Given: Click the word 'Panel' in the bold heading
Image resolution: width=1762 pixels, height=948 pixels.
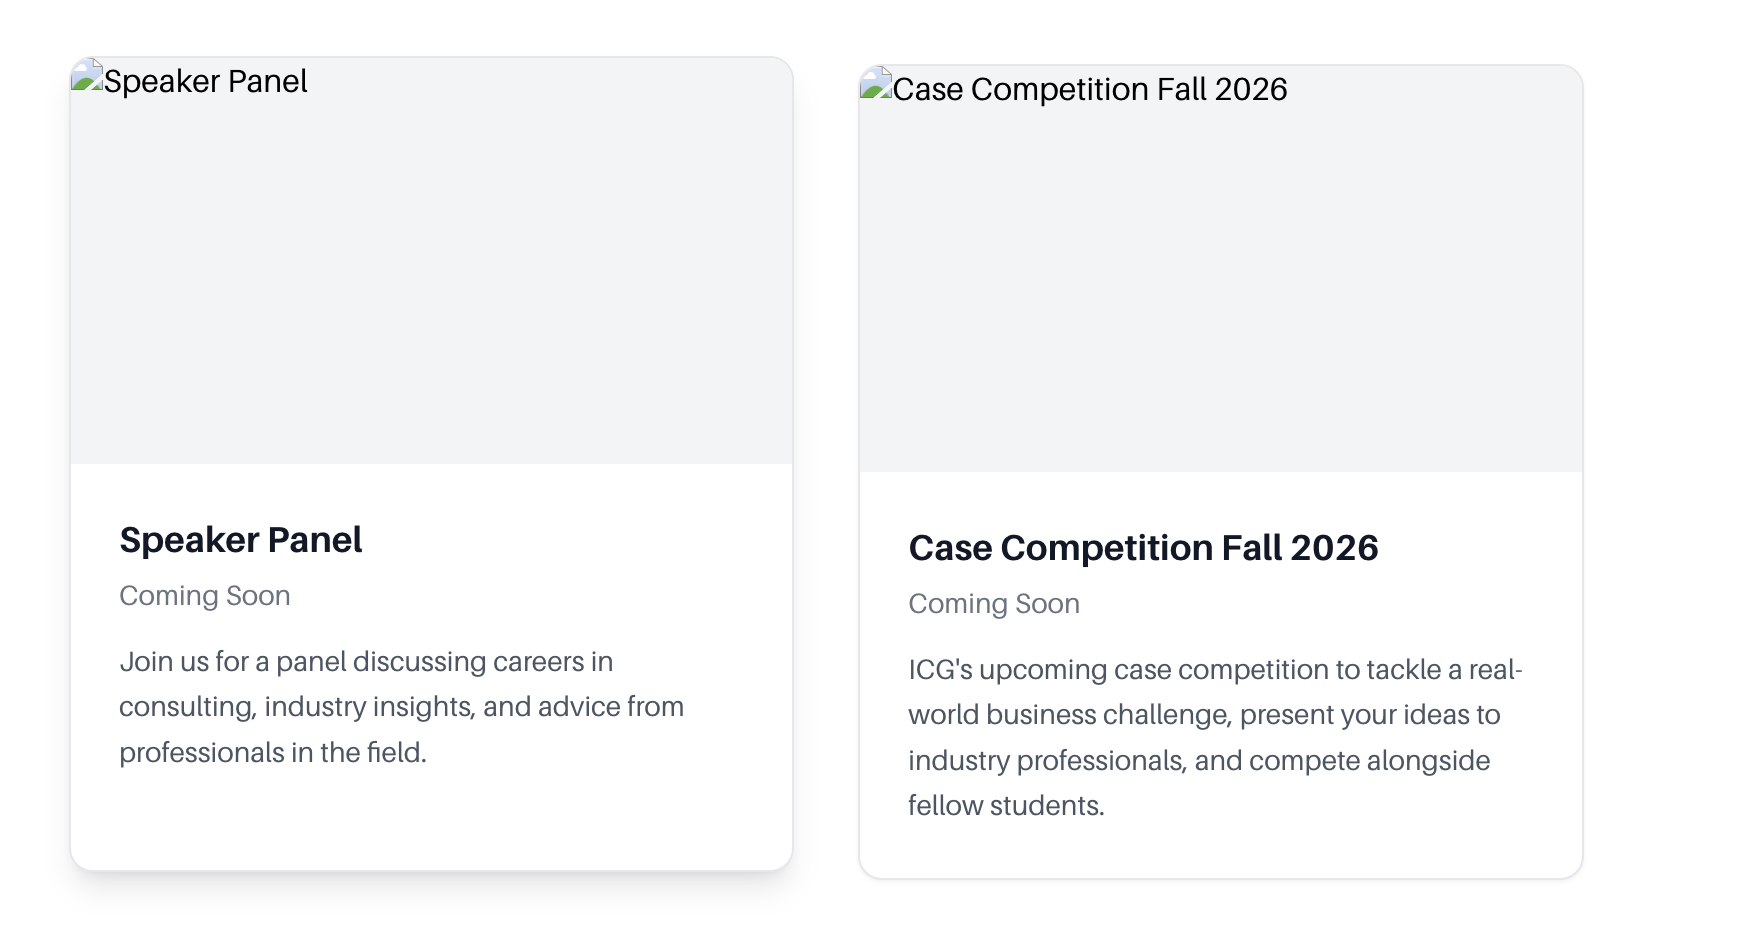Looking at the screenshot, I should pyautogui.click(x=314, y=540).
